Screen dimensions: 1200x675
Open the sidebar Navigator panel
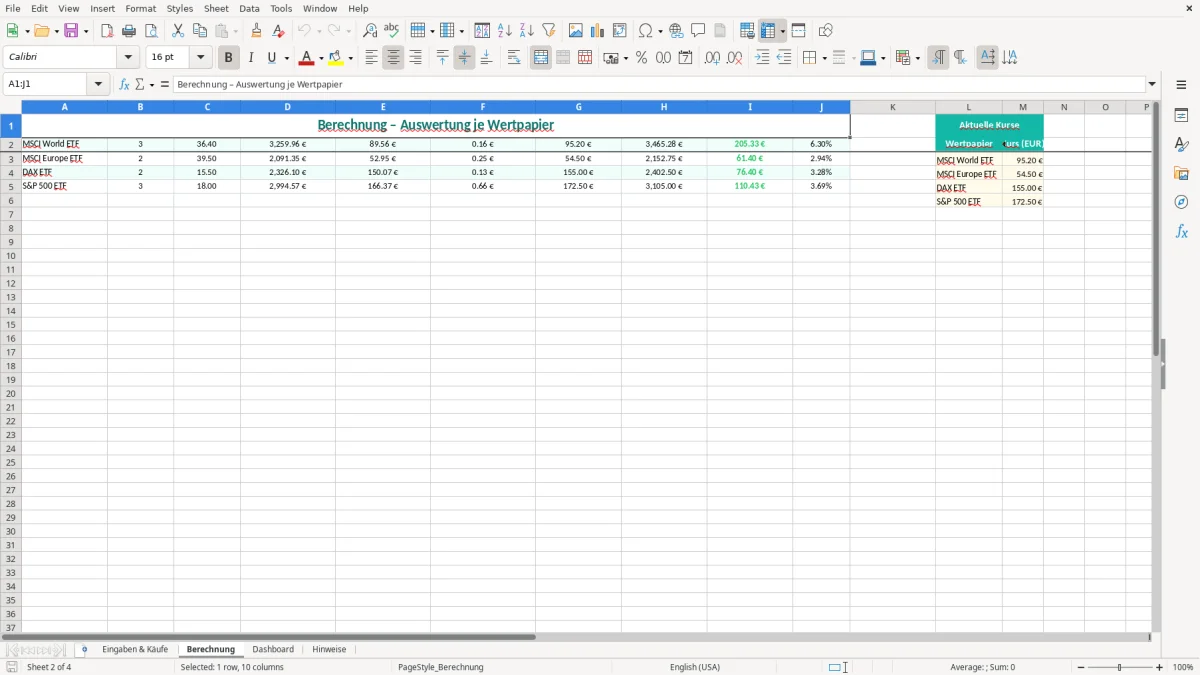[1181, 202]
